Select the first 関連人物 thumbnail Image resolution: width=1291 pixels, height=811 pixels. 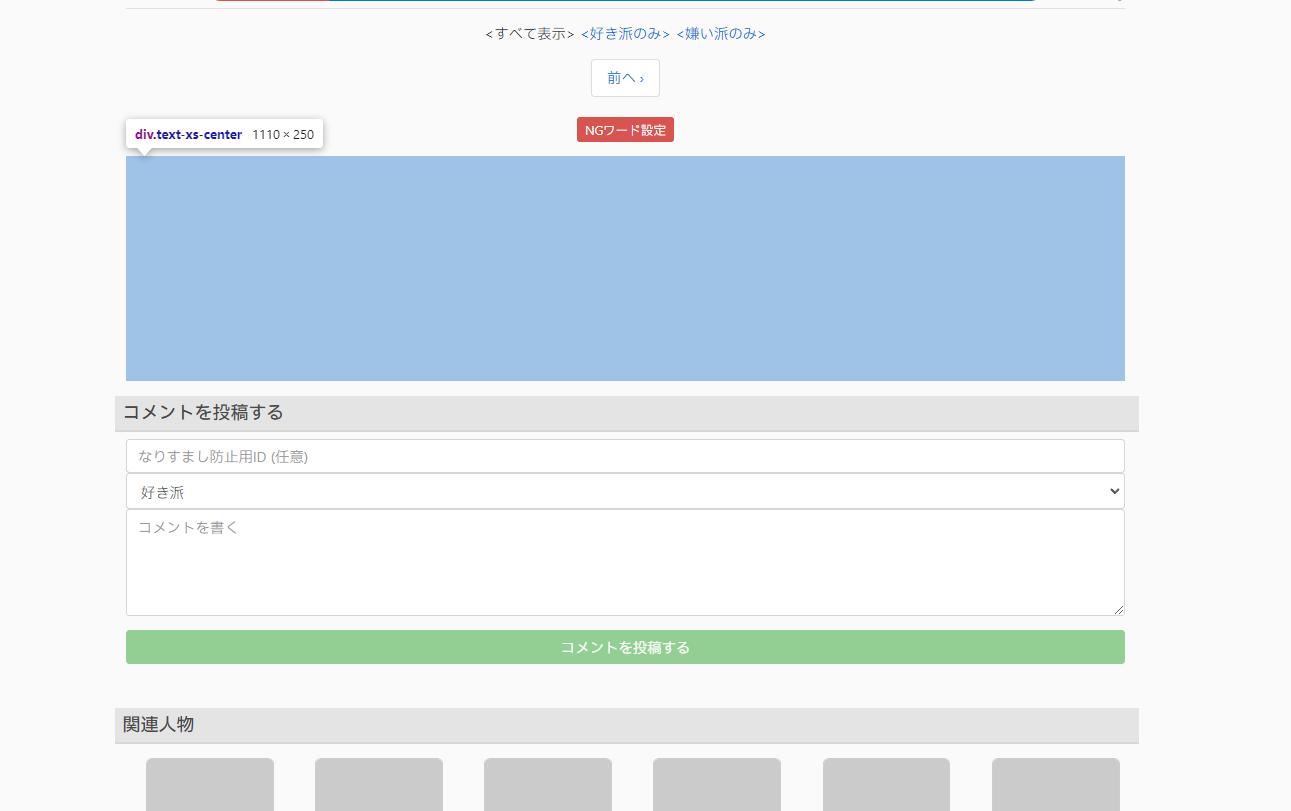pyautogui.click(x=209, y=784)
